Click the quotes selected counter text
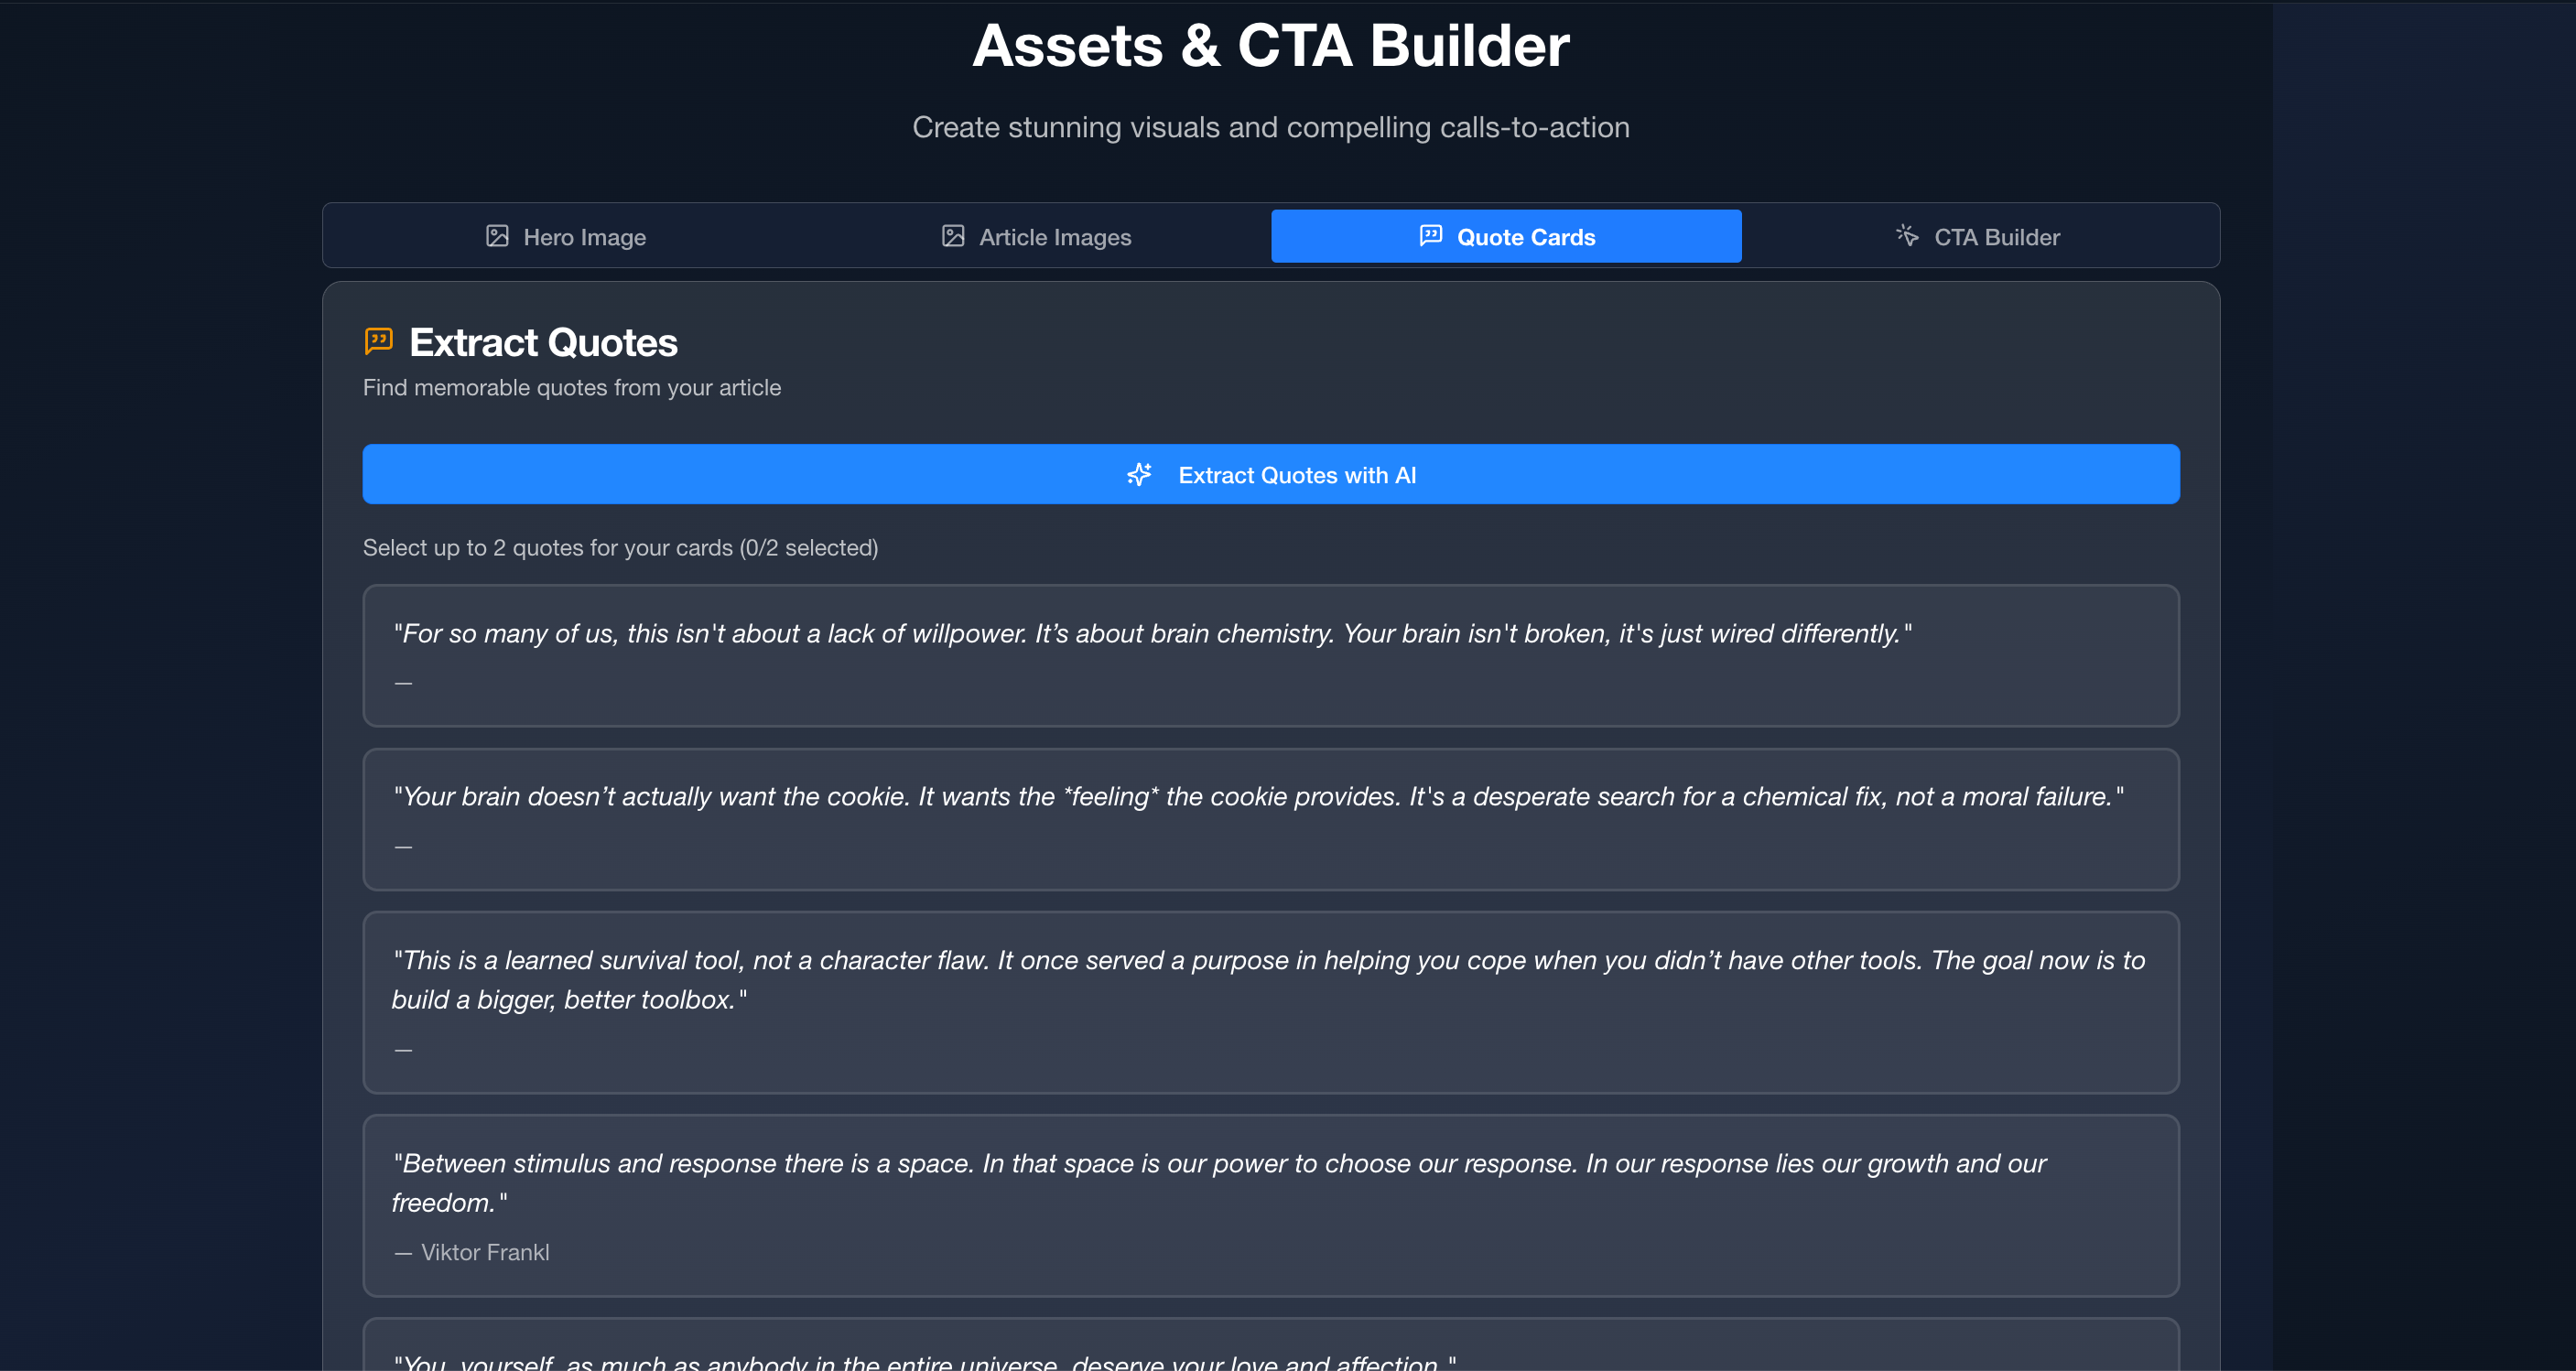2576x1371 pixels. pos(620,548)
